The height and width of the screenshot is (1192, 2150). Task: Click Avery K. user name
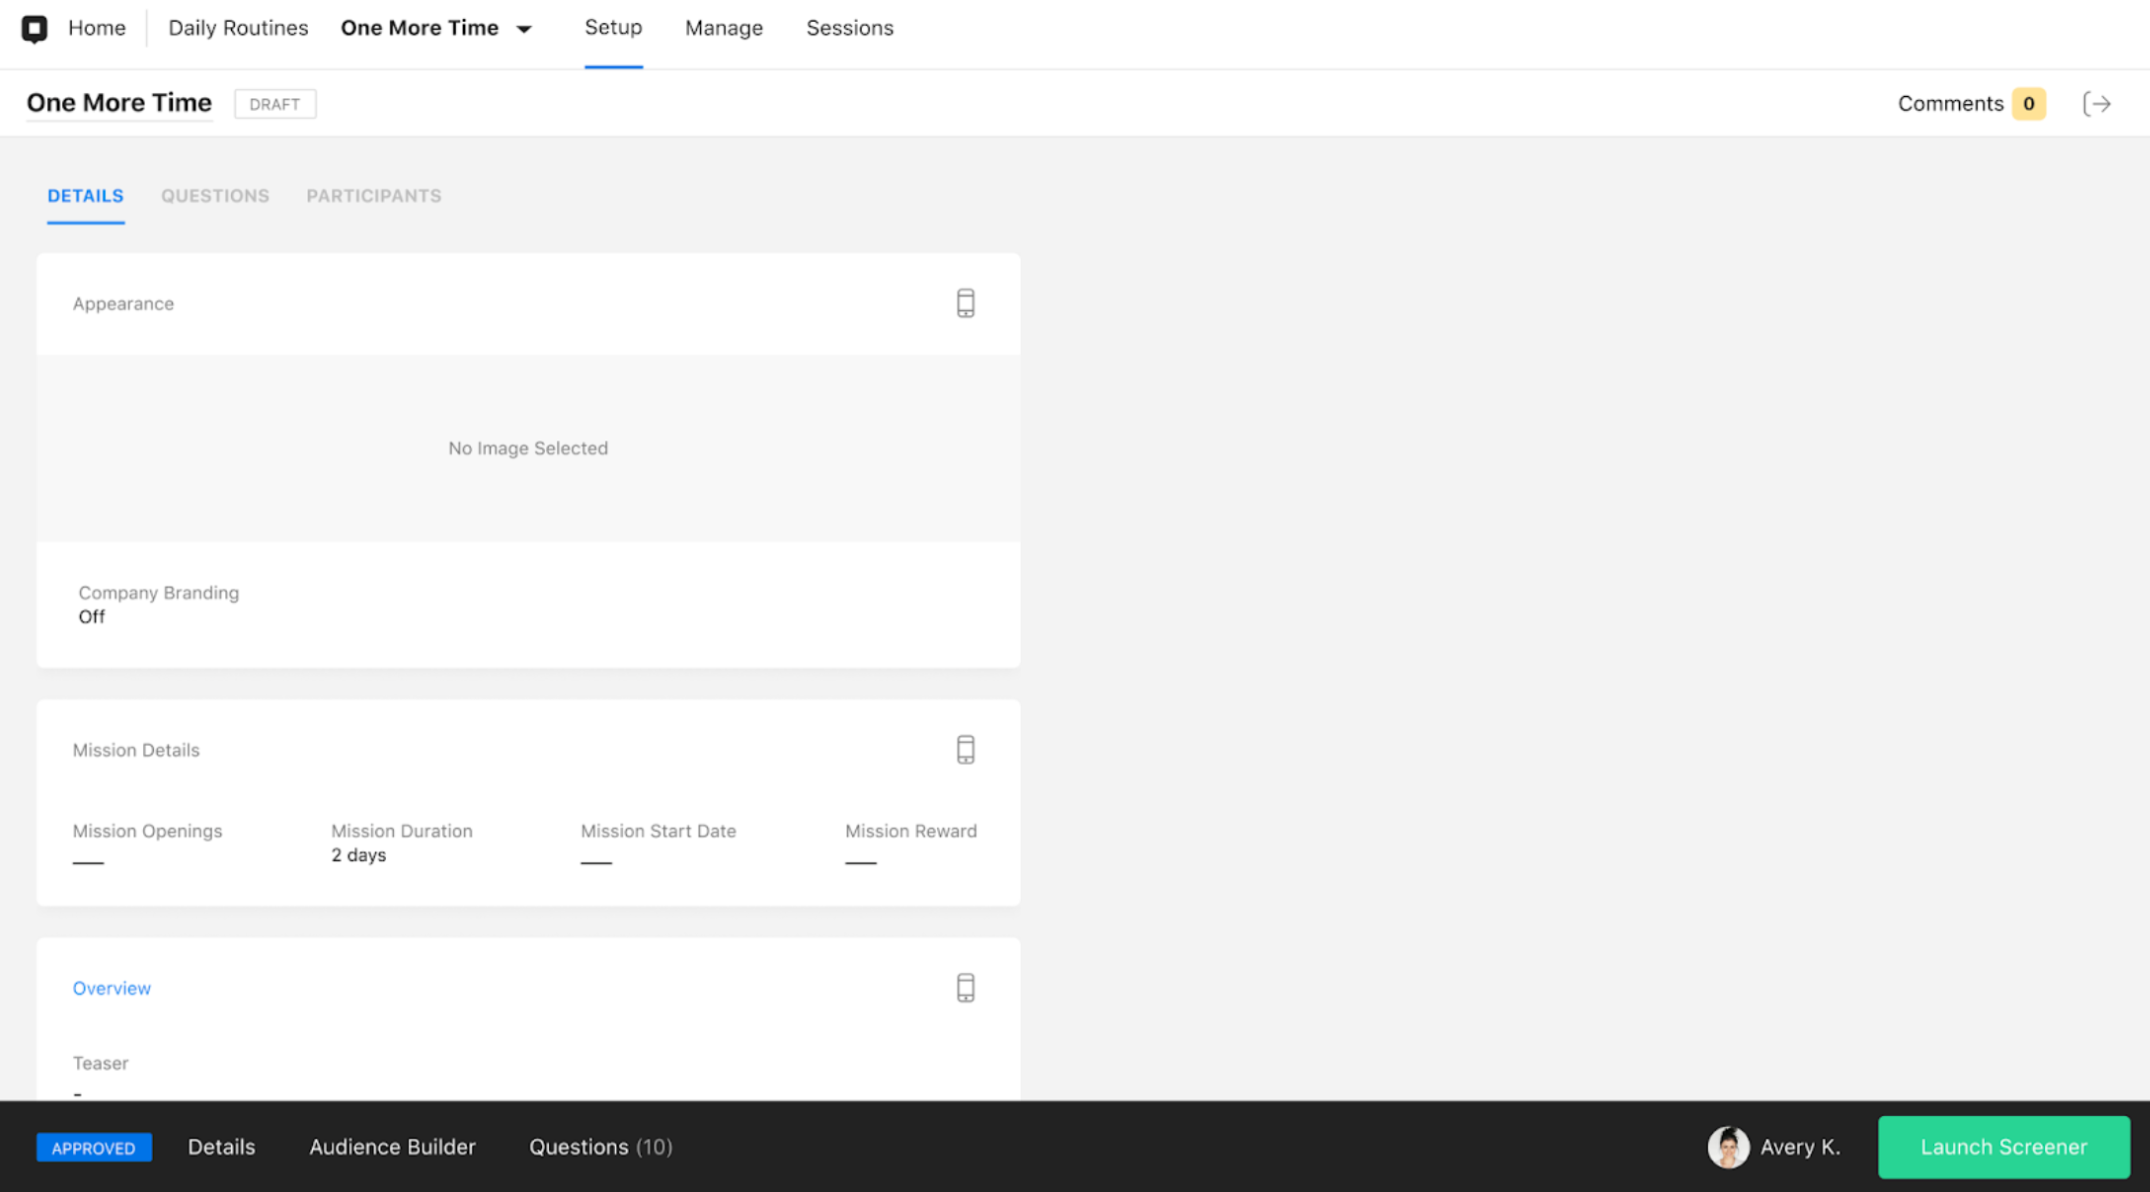[1800, 1147]
